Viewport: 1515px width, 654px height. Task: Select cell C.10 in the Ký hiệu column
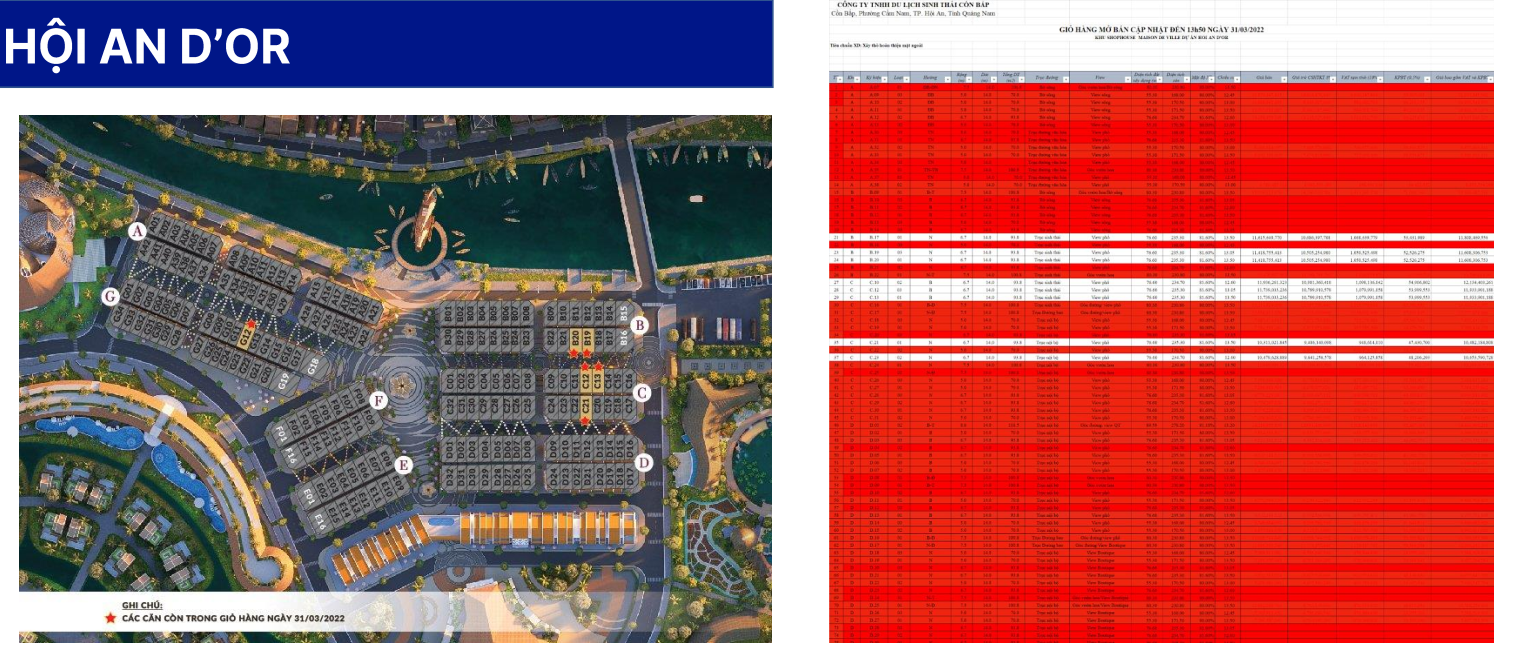click(875, 283)
